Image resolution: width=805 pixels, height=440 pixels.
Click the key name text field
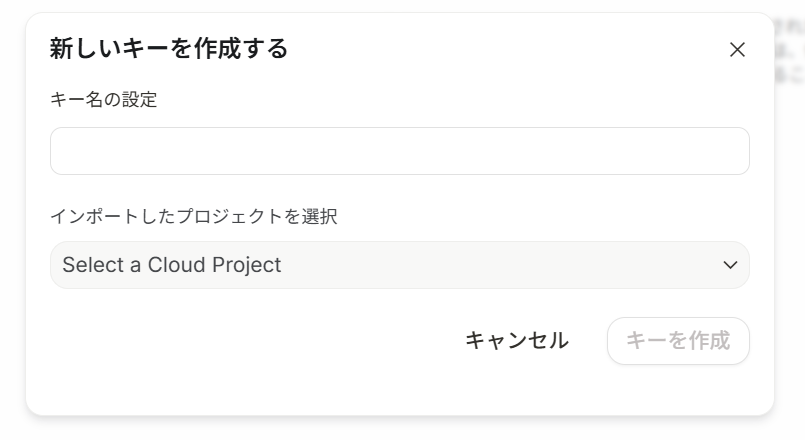[x=399, y=151]
